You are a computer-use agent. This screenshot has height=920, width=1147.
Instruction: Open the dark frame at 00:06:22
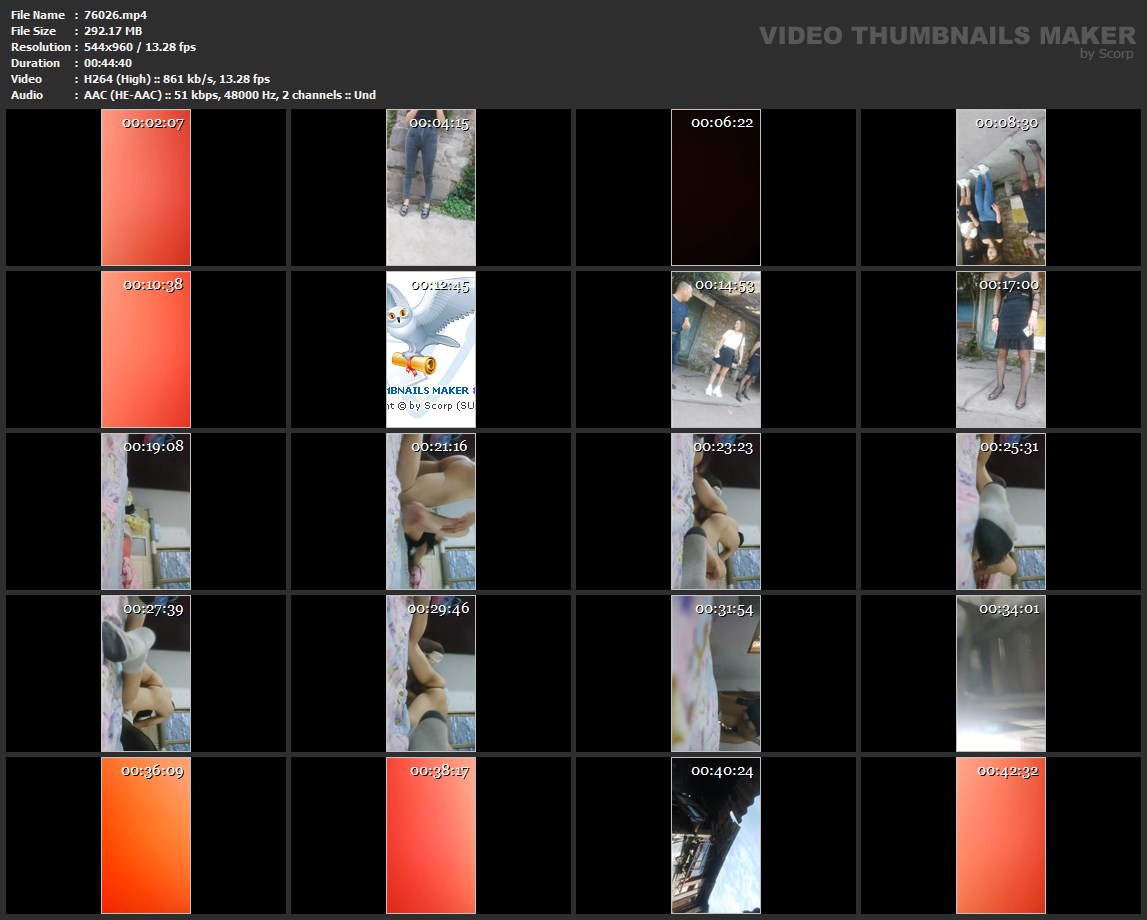coord(716,187)
